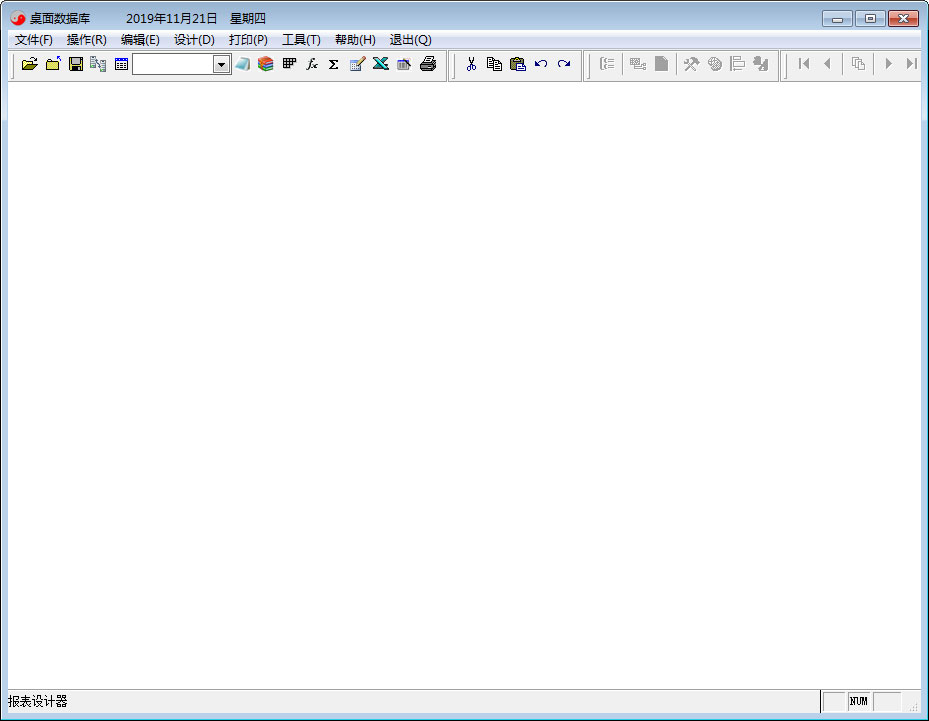
Task: Expand the toolbar combo box dropdown arrow
Action: coord(221,65)
